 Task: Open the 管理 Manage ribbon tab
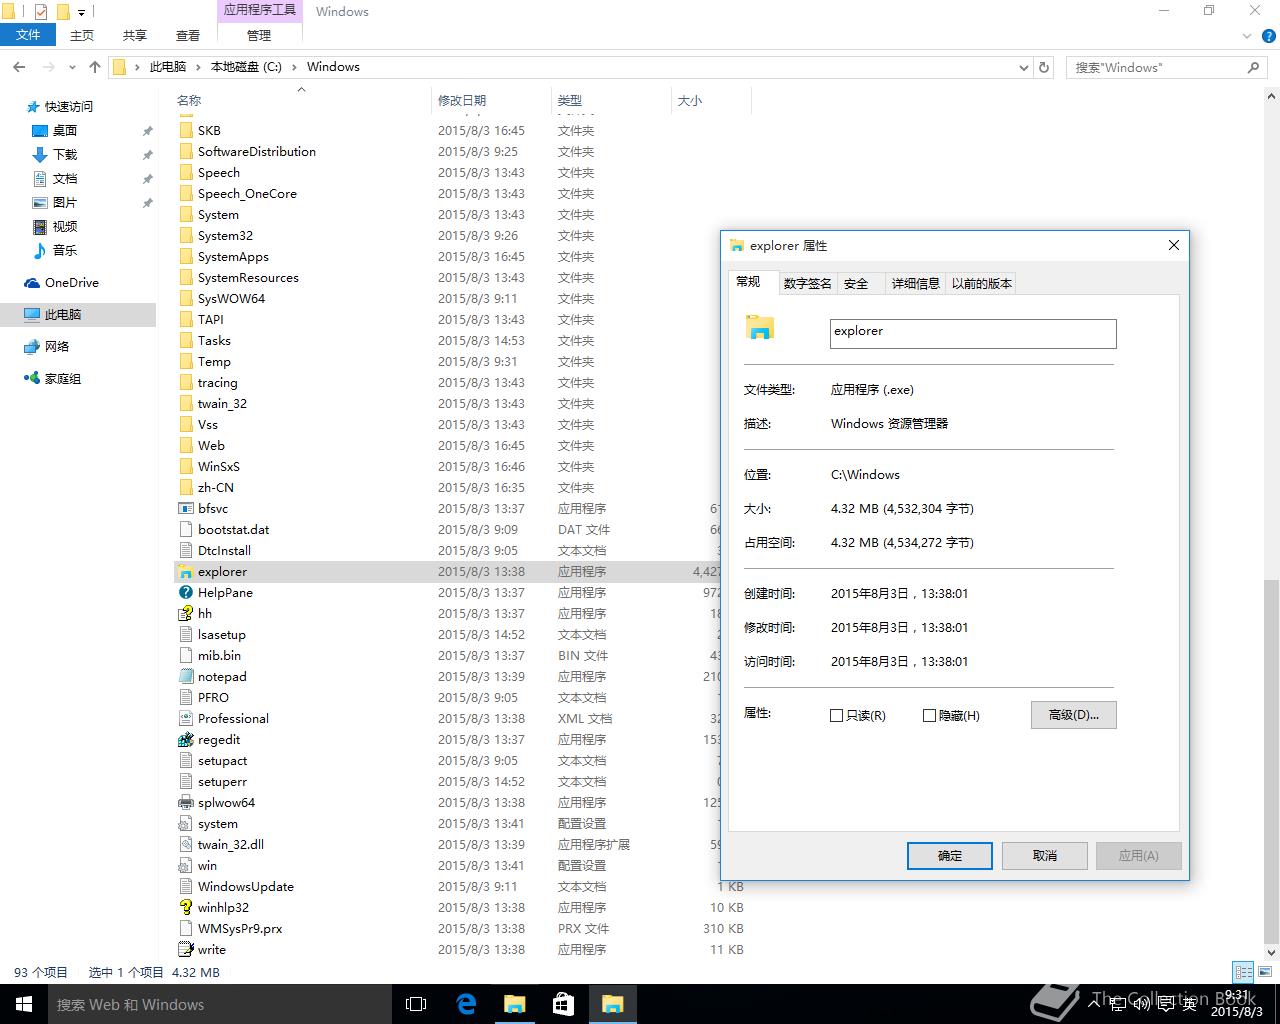click(x=259, y=35)
